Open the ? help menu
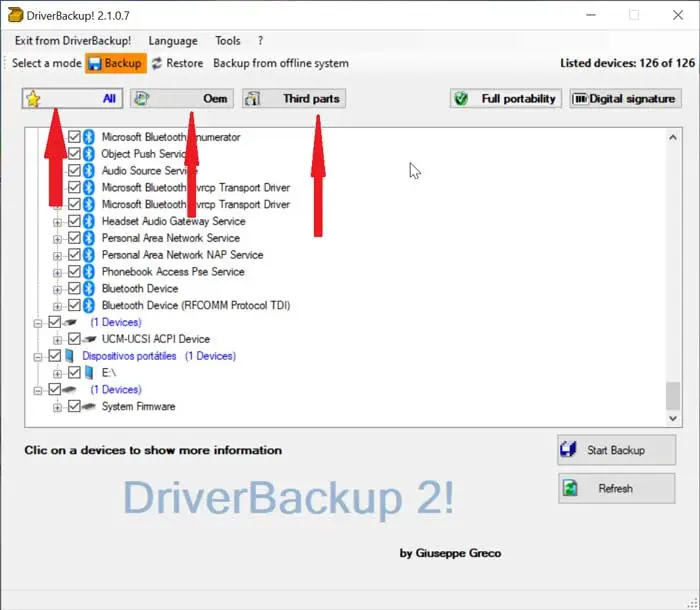700x610 pixels. click(260, 41)
